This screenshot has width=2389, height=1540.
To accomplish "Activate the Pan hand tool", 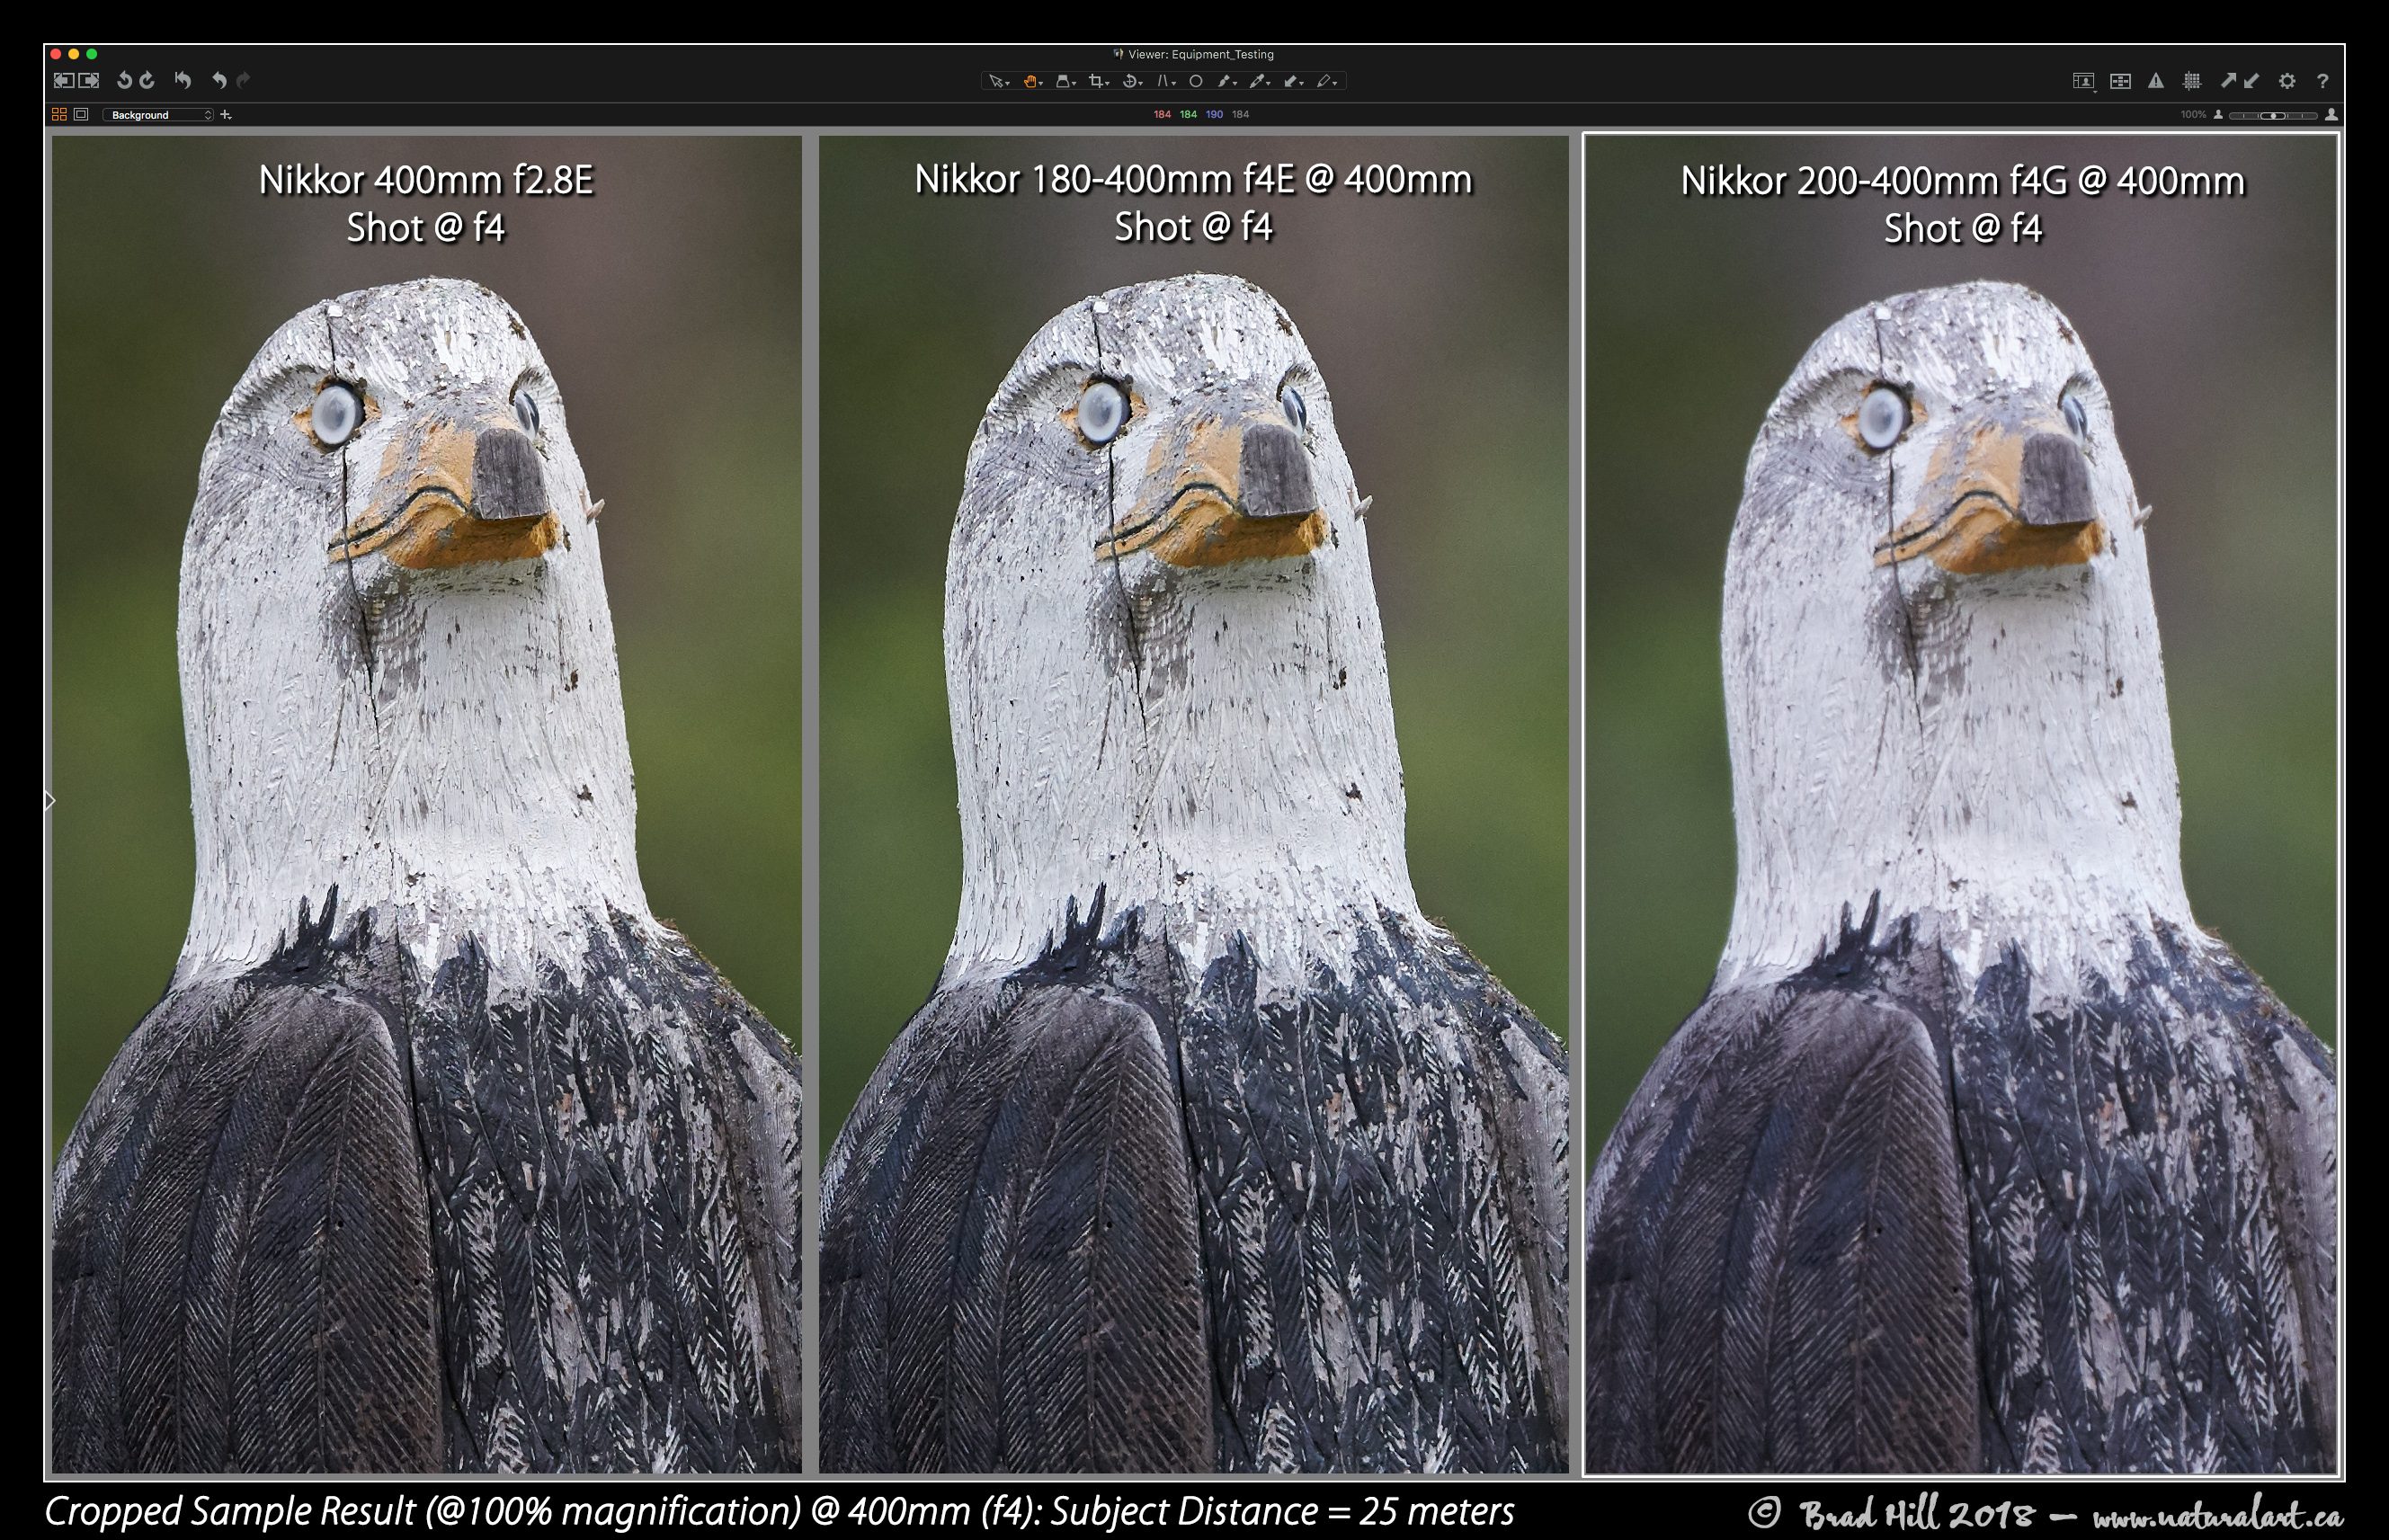I will coord(1030,82).
